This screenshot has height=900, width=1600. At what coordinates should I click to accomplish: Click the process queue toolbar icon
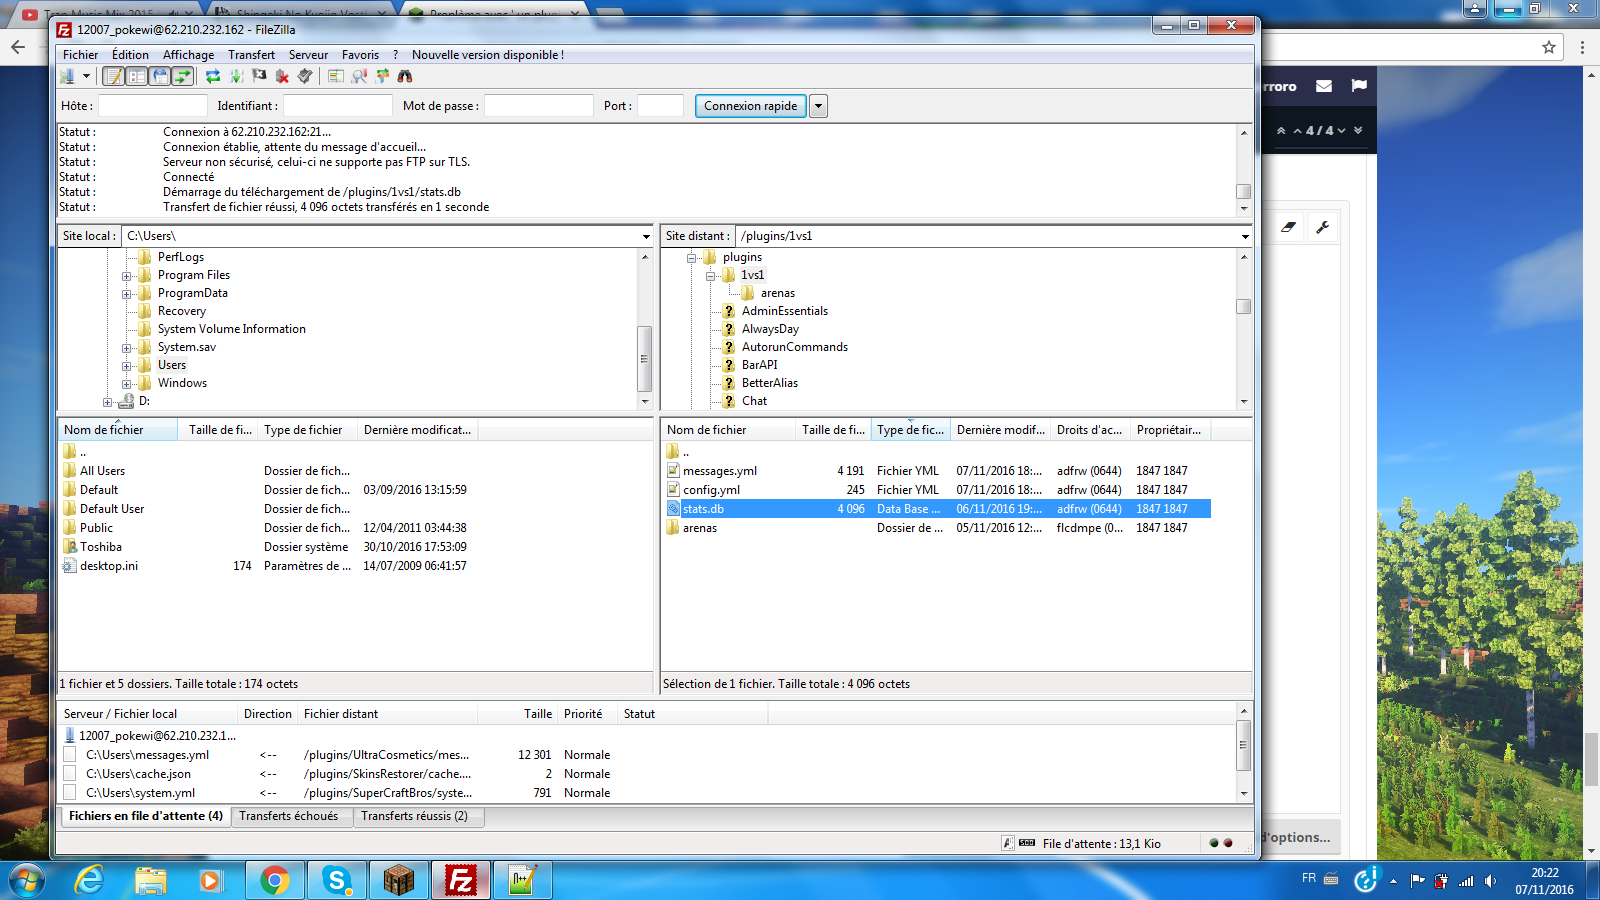tap(237, 76)
